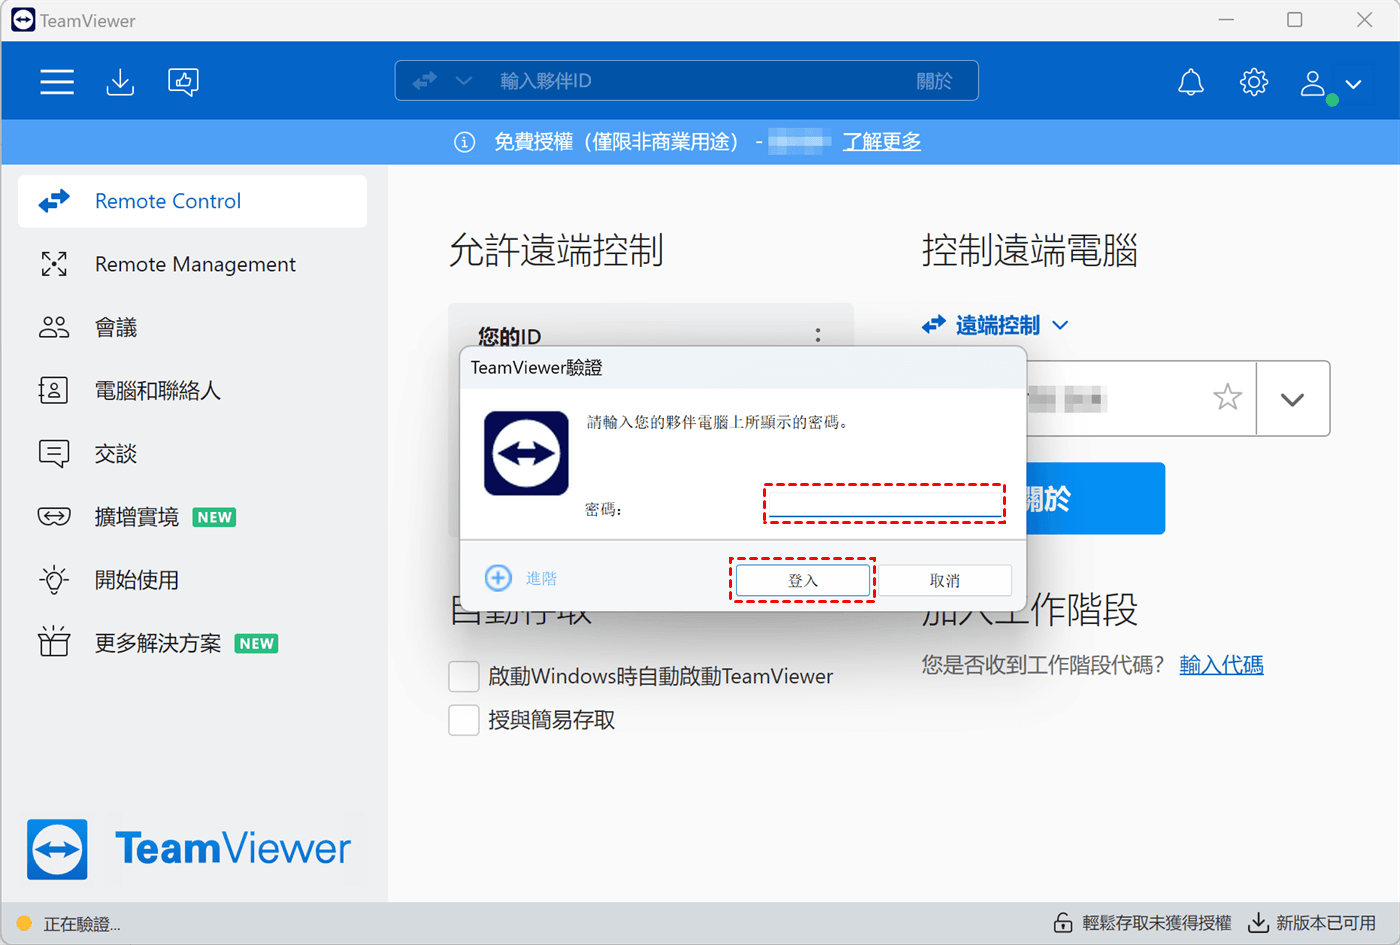1400x945 pixels.
Task: Click the 您的ID label
Action: click(x=509, y=336)
